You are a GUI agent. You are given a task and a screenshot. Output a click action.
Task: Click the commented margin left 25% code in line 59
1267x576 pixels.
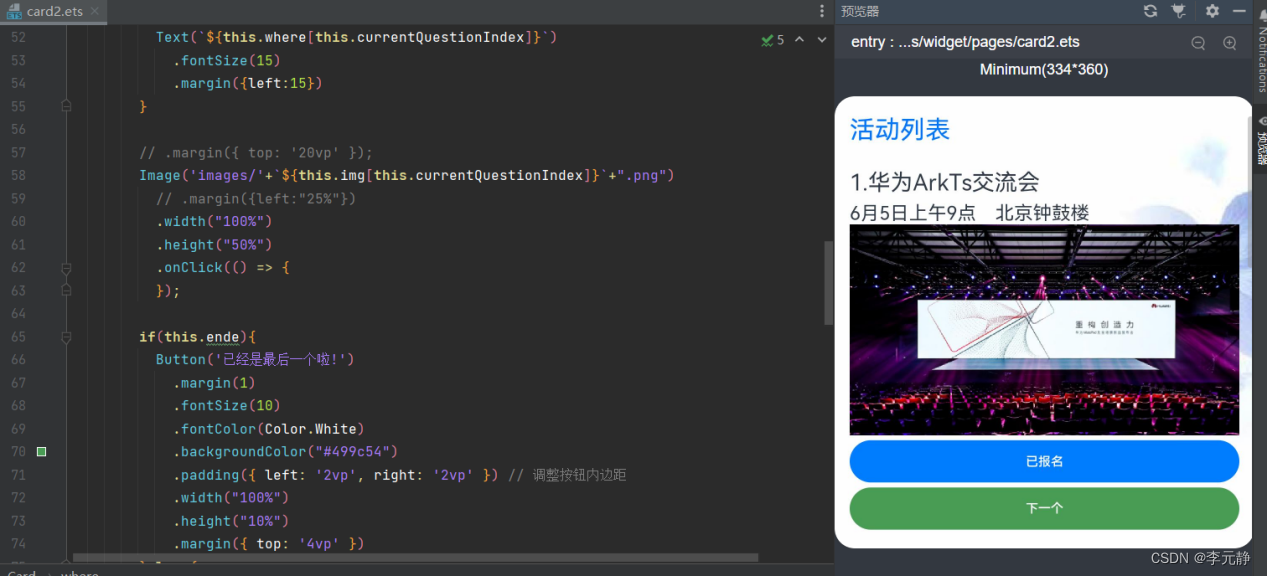(256, 199)
